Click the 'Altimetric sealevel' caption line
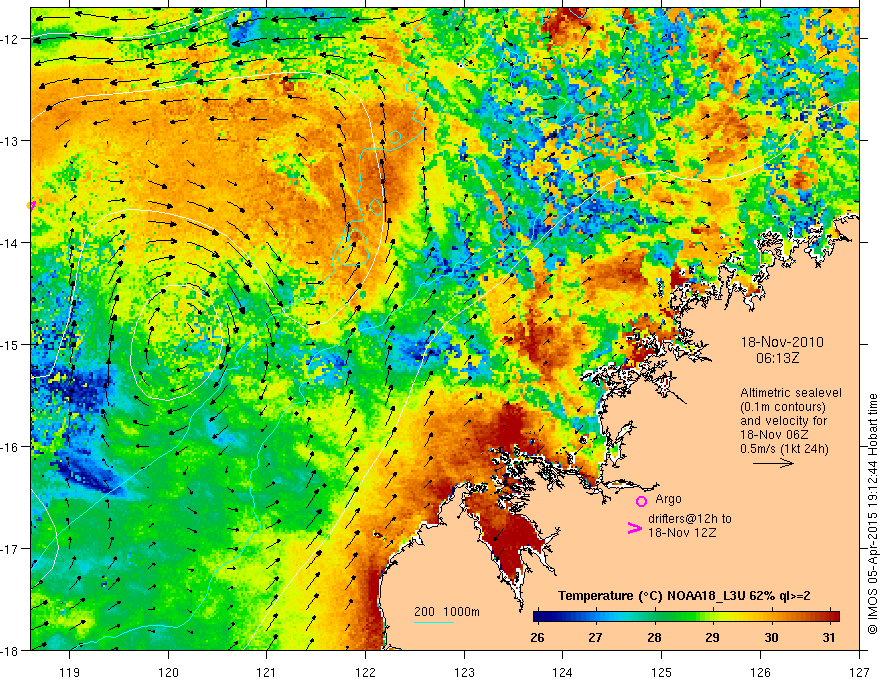The height and width of the screenshot is (680, 880). [791, 393]
